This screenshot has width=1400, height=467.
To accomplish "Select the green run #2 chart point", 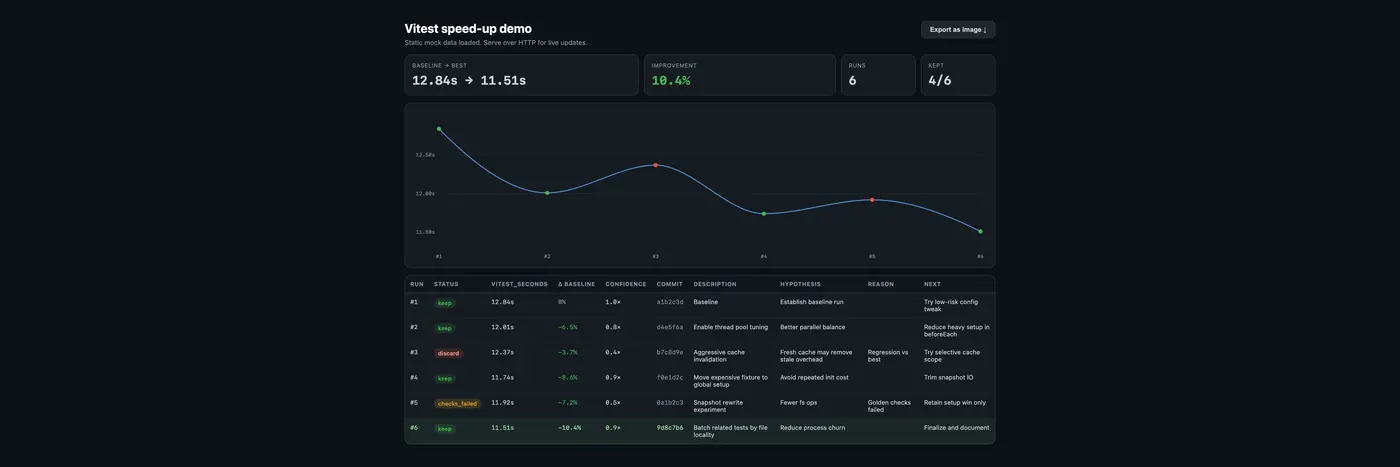I will click(547, 193).
